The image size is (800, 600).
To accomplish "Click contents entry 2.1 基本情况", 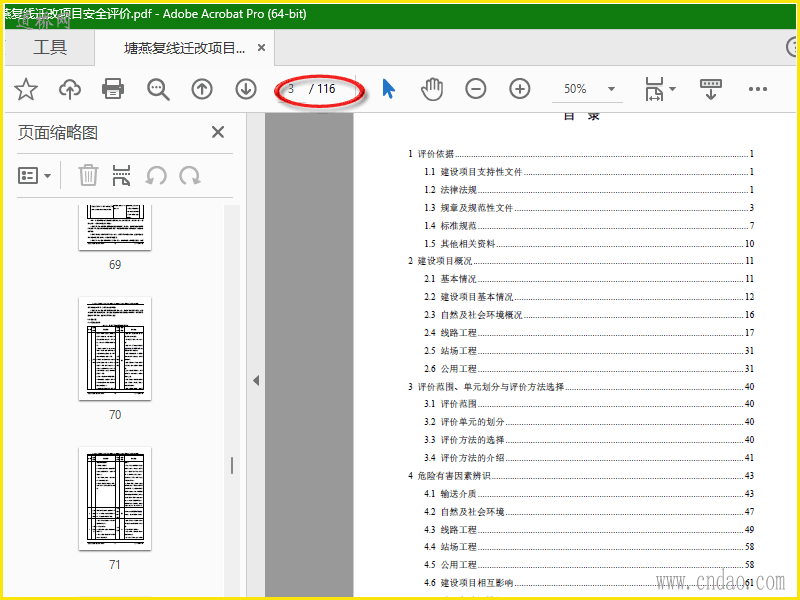I will [x=589, y=279].
